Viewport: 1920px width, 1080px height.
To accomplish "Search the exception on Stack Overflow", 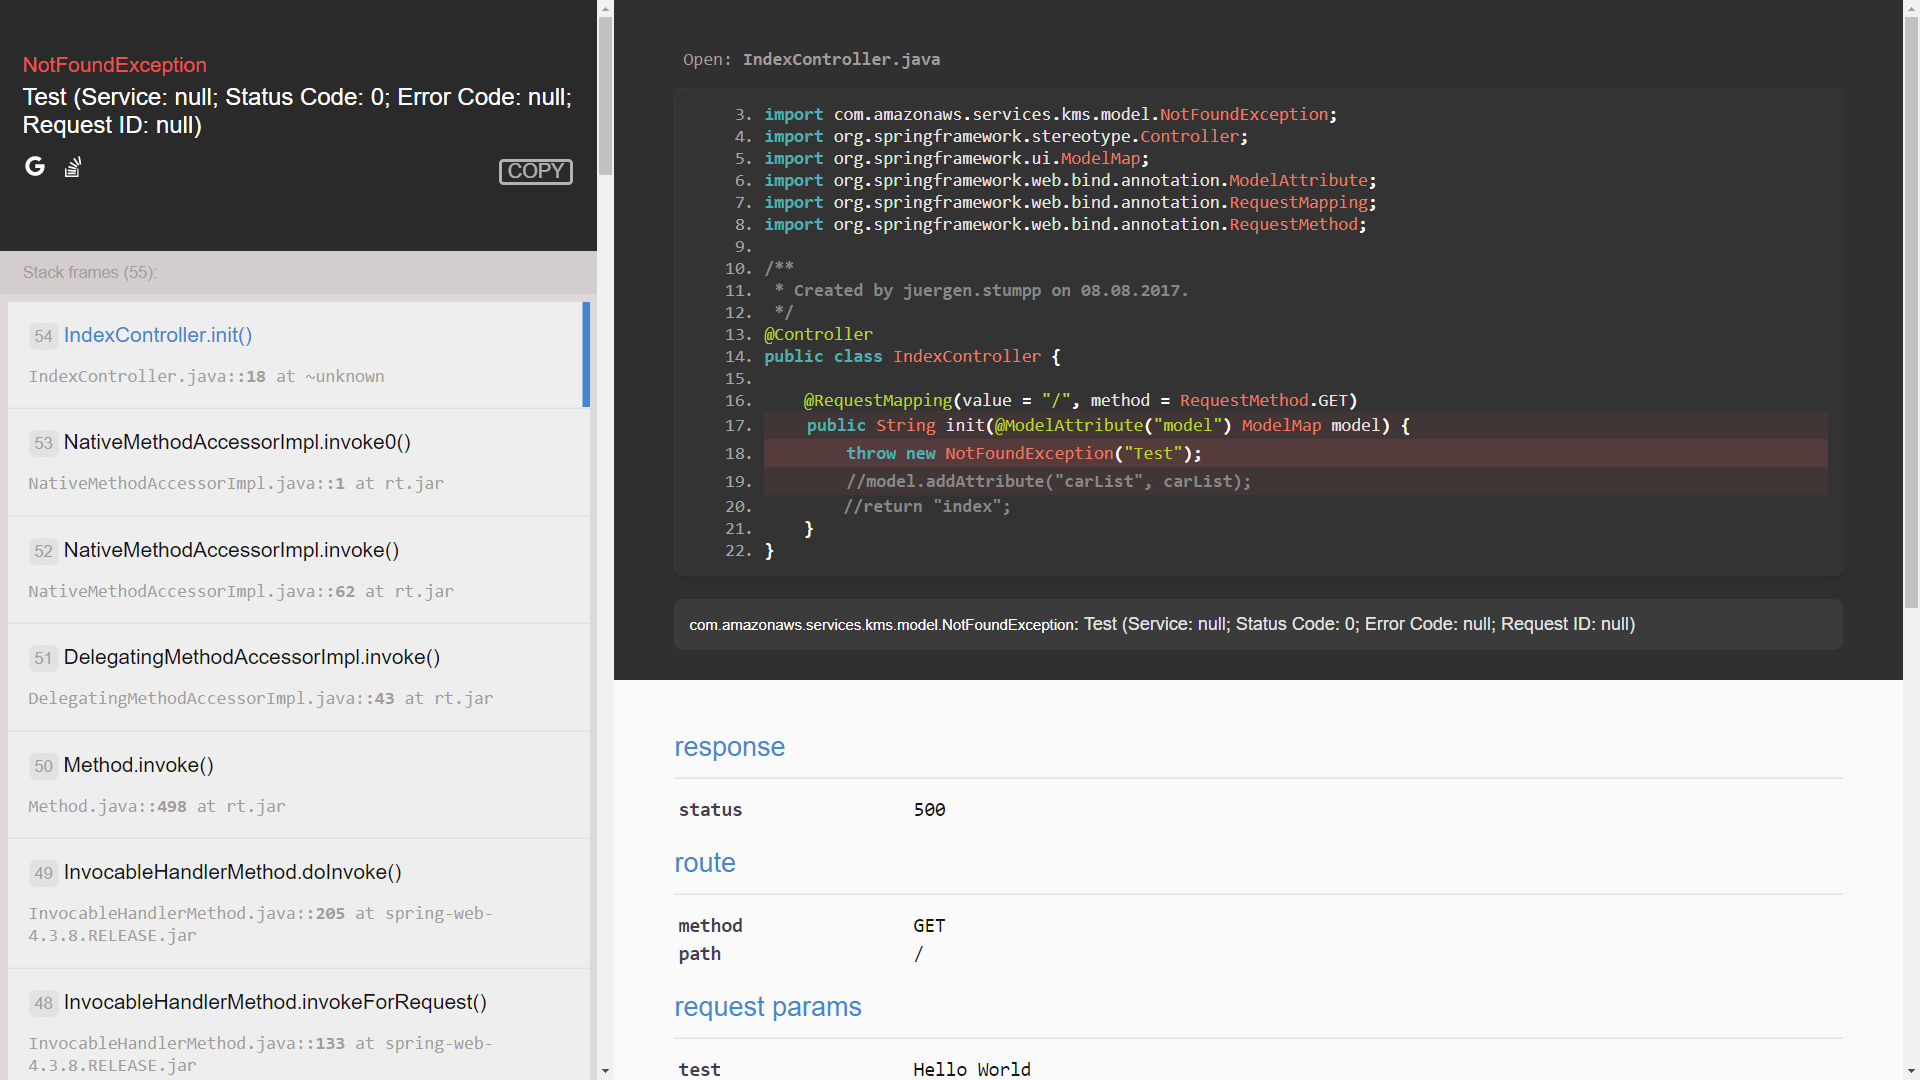I will [x=72, y=167].
